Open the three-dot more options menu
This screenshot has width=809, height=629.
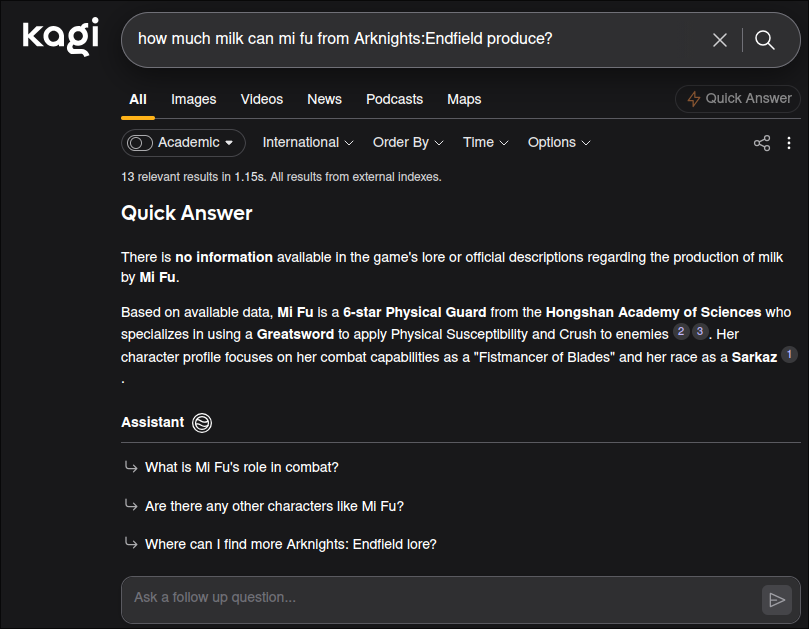pos(789,143)
